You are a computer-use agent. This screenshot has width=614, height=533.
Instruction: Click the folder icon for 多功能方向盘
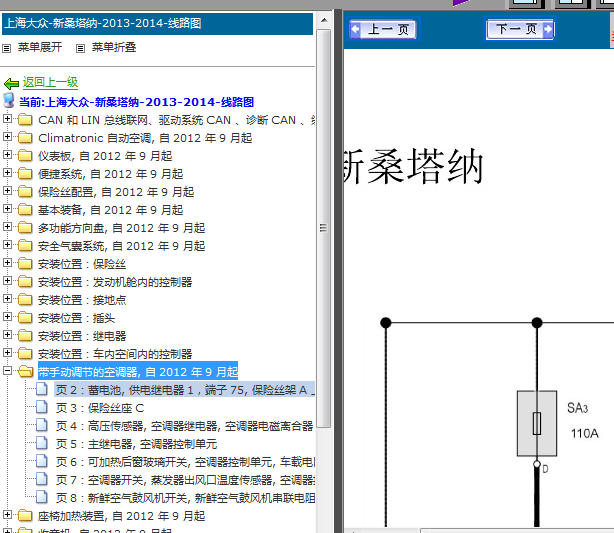[25, 228]
